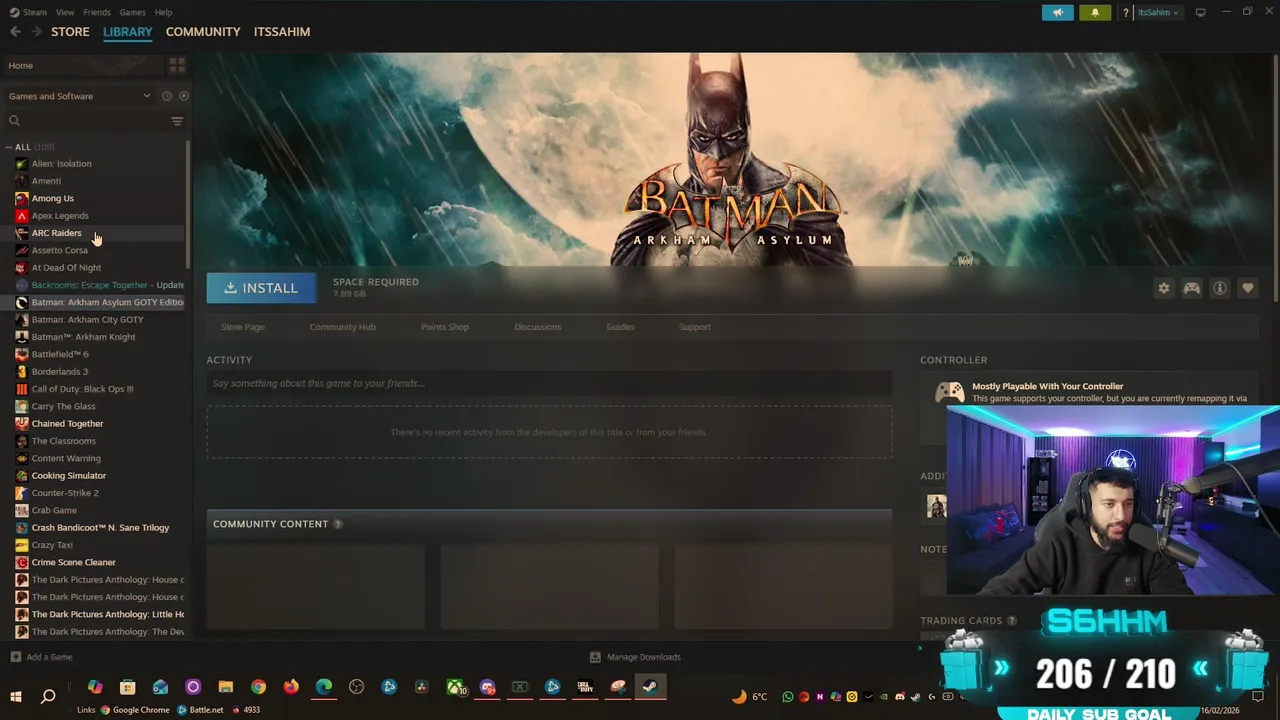Select Batman: Arkham City GOTY
The width and height of the screenshot is (1280, 720).
87,320
